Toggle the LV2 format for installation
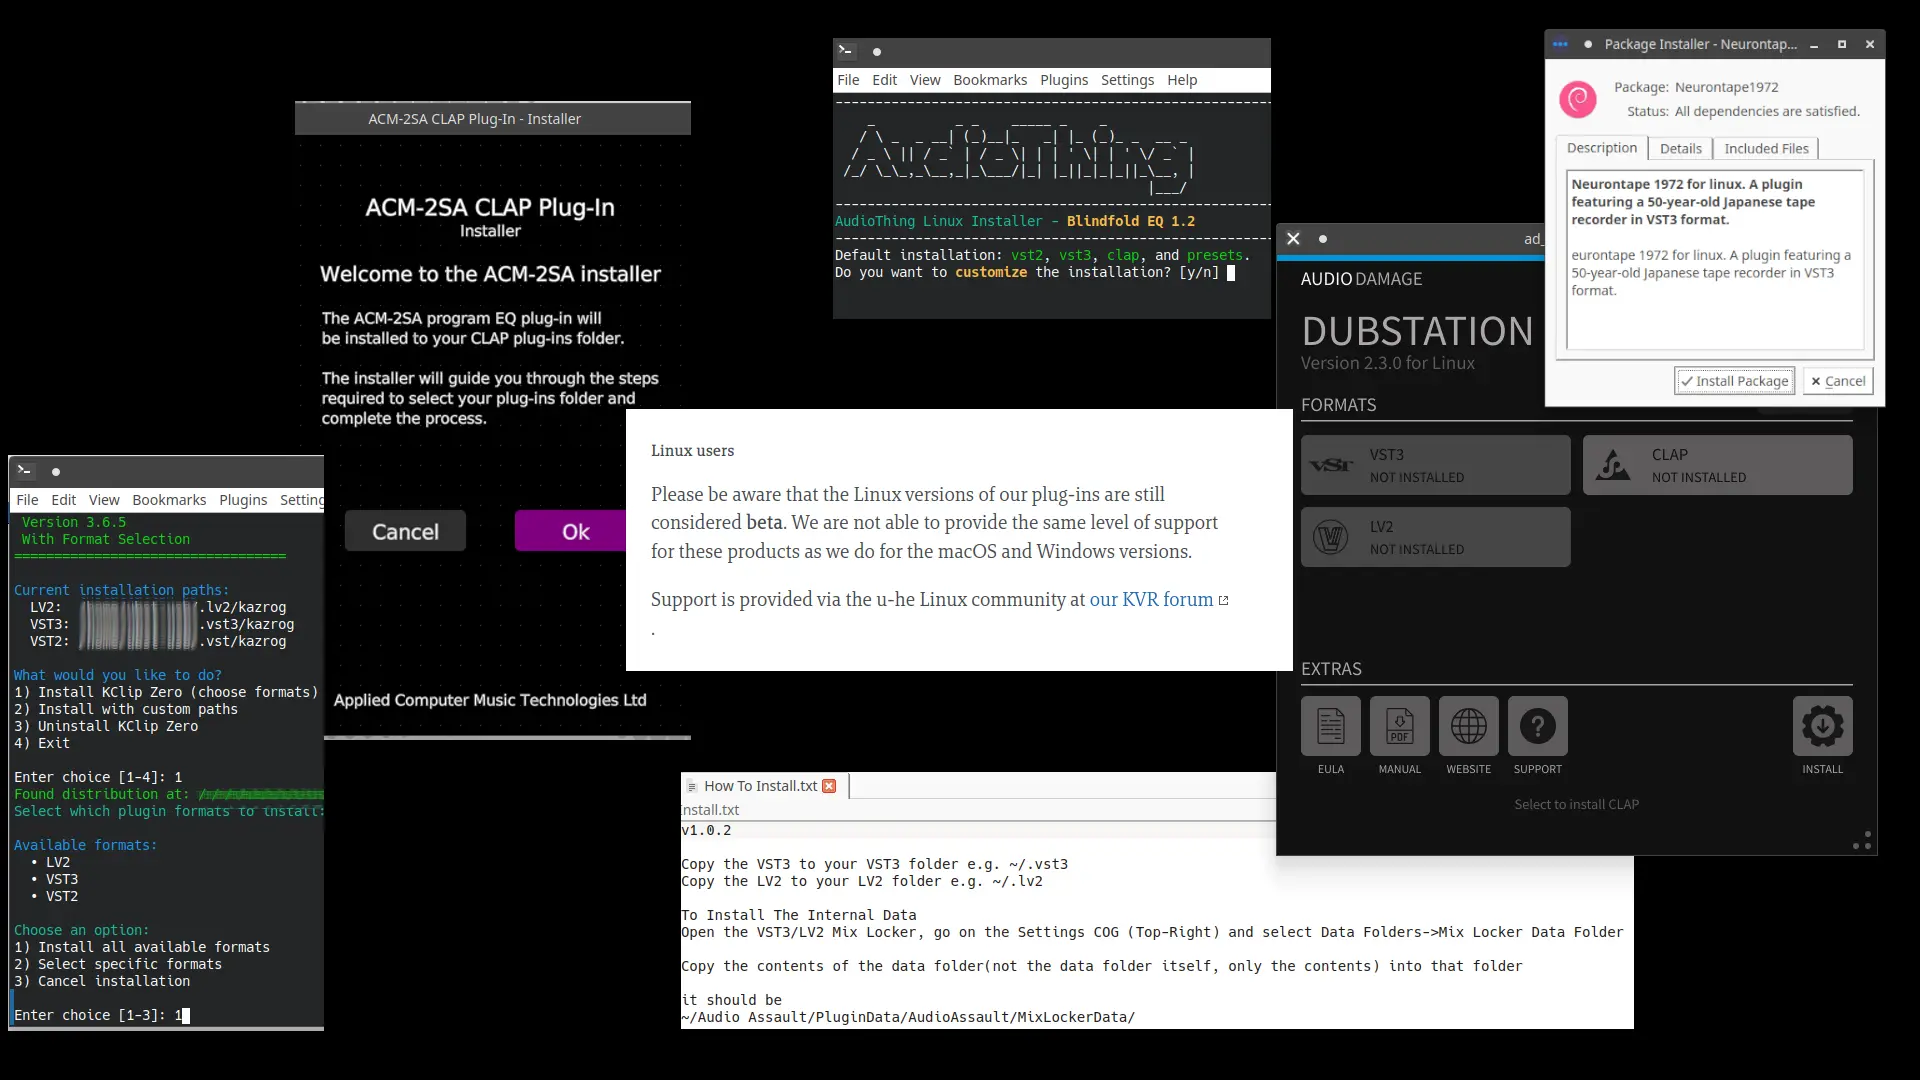 click(1435, 537)
